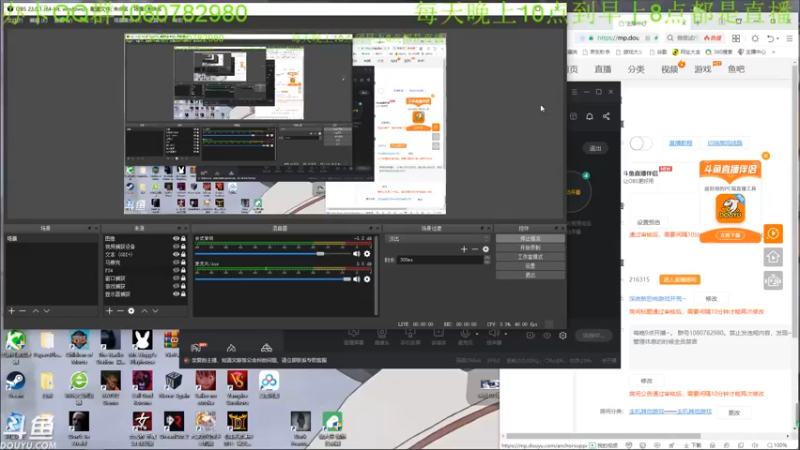Image resolution: width=800 pixels, height=450 pixels.
Task: Open Steam desktop shortcut
Action: click(15, 385)
